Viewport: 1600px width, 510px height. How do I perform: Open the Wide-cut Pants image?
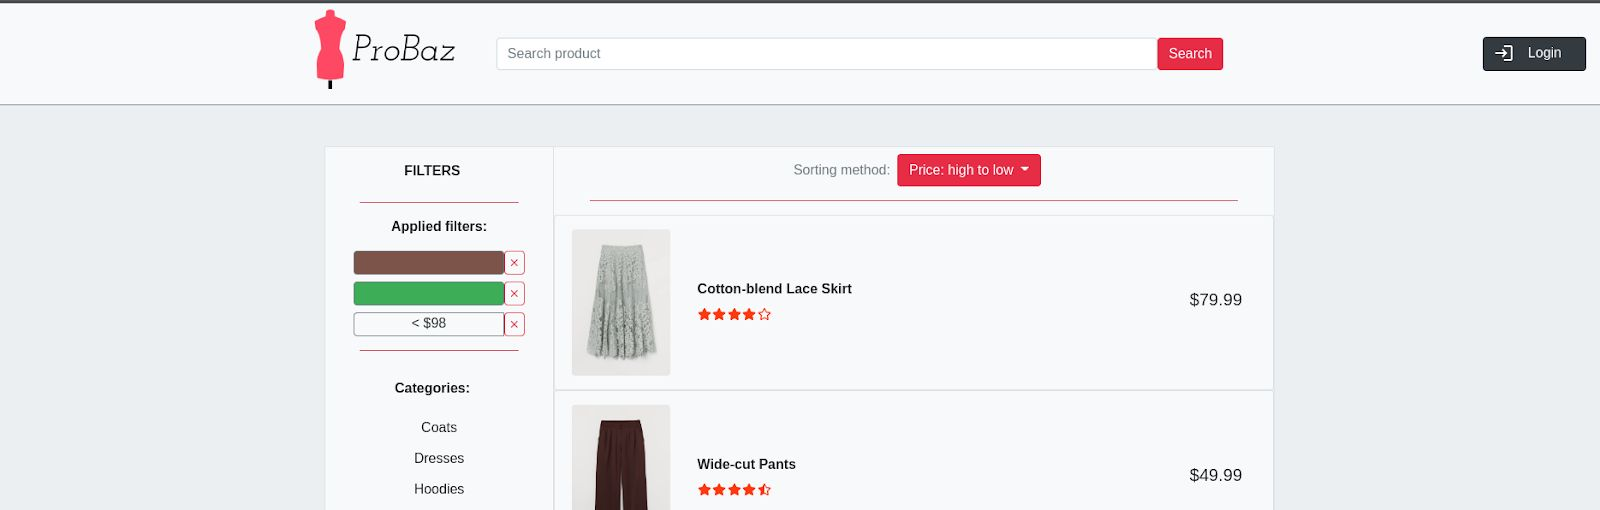click(x=621, y=458)
